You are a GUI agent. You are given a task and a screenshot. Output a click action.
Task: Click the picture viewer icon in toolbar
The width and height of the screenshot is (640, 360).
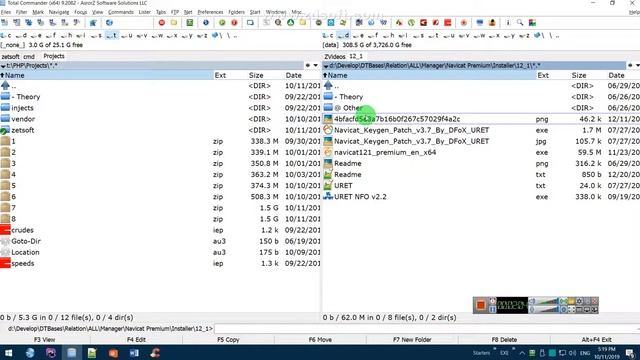coord(532,23)
